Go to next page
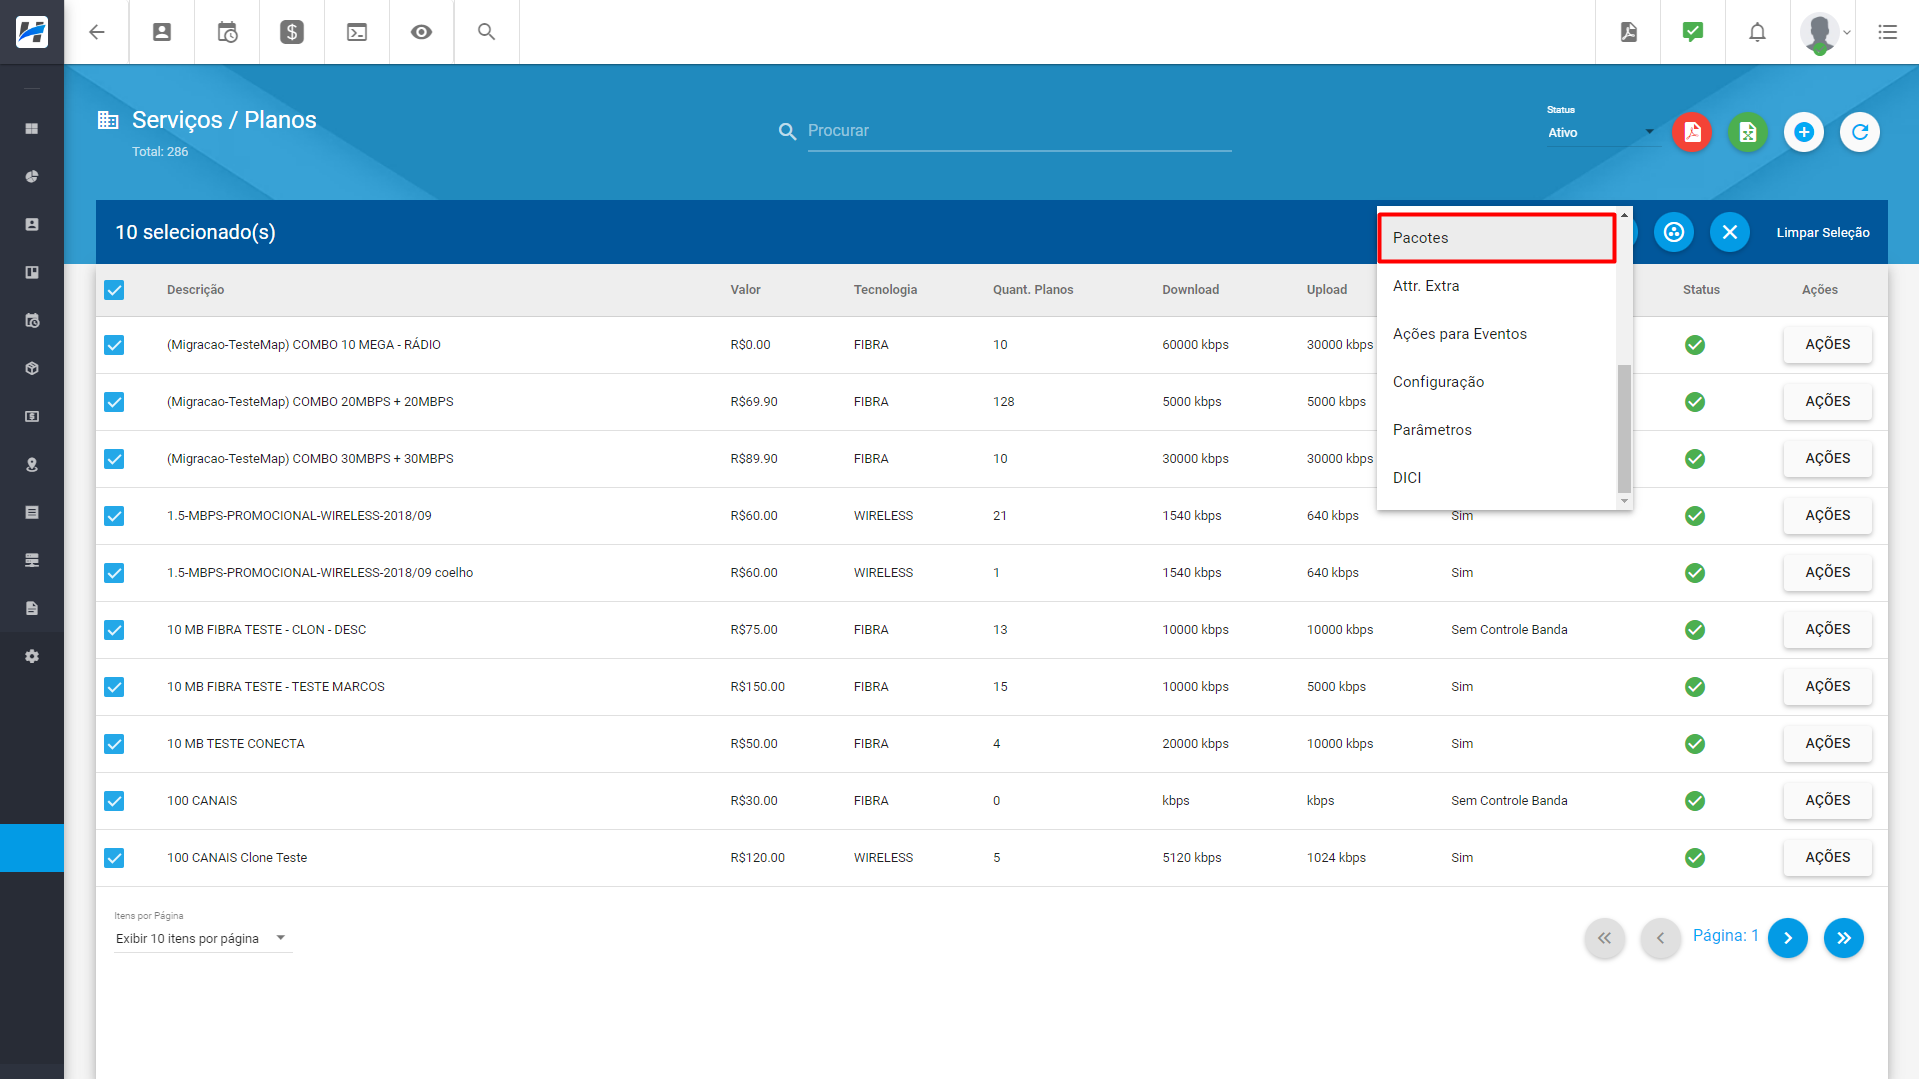Viewport: 1919px width, 1079px height. (x=1787, y=938)
